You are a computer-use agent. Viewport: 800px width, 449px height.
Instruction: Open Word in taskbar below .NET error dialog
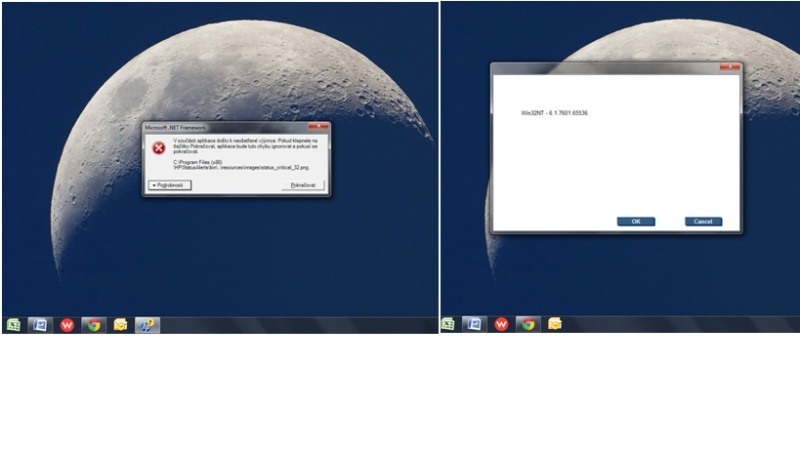39,324
